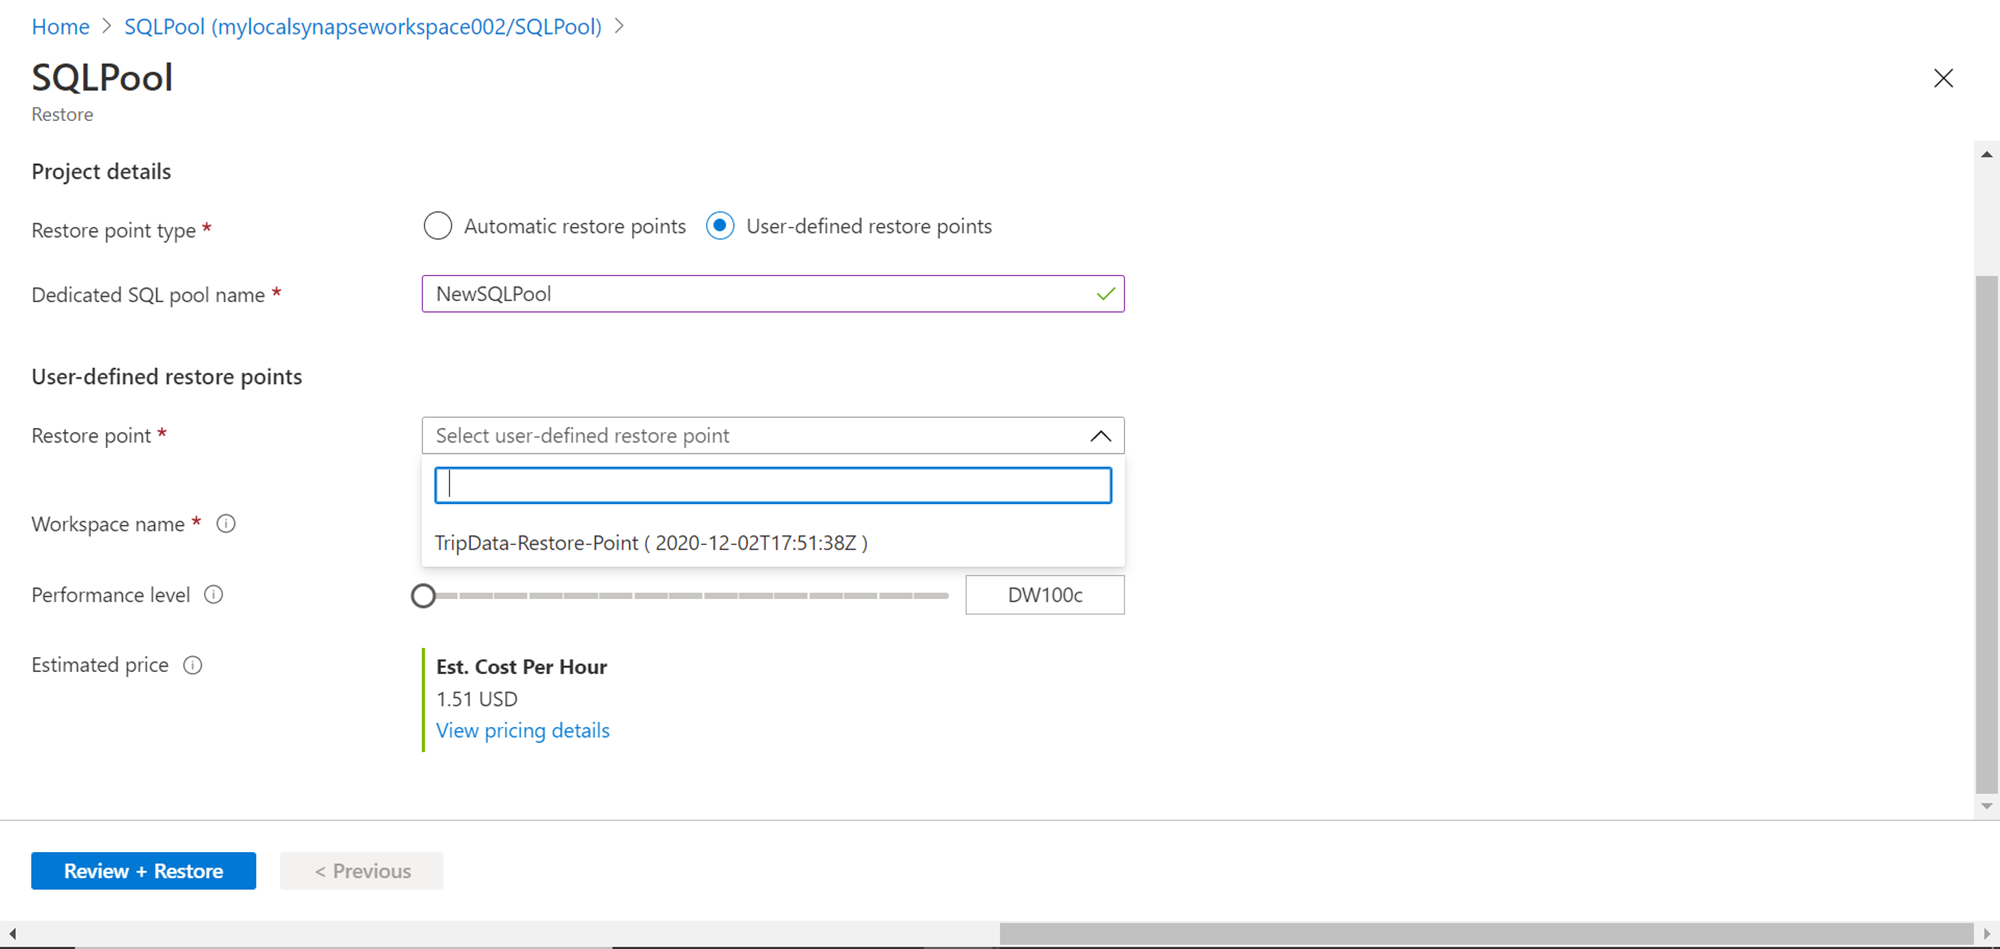2000x949 pixels.
Task: Click the horizontal scrollbar left arrow
Action: coord(12,934)
